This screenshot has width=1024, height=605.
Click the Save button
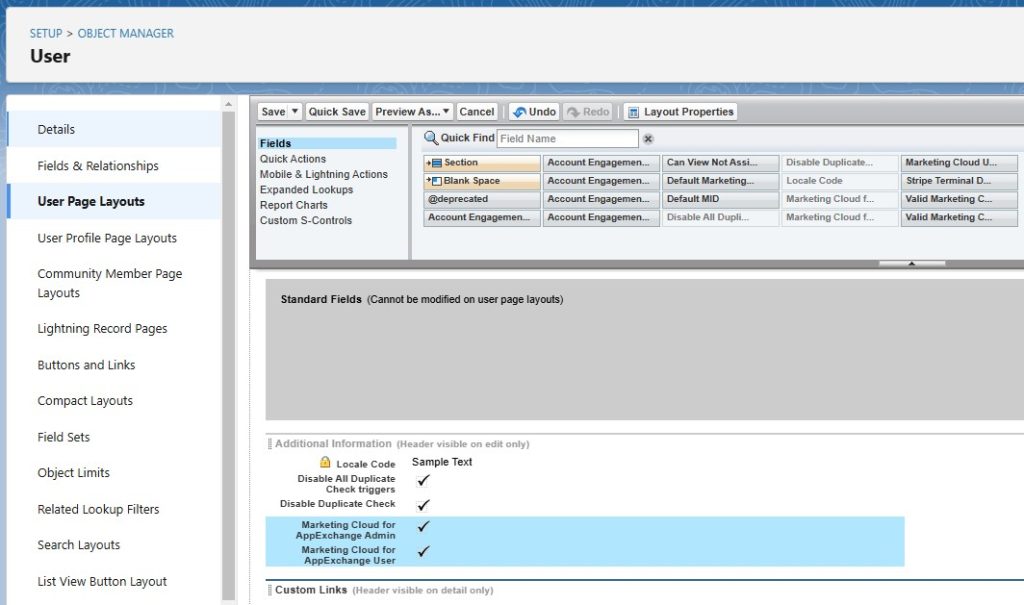pyautogui.click(x=273, y=112)
